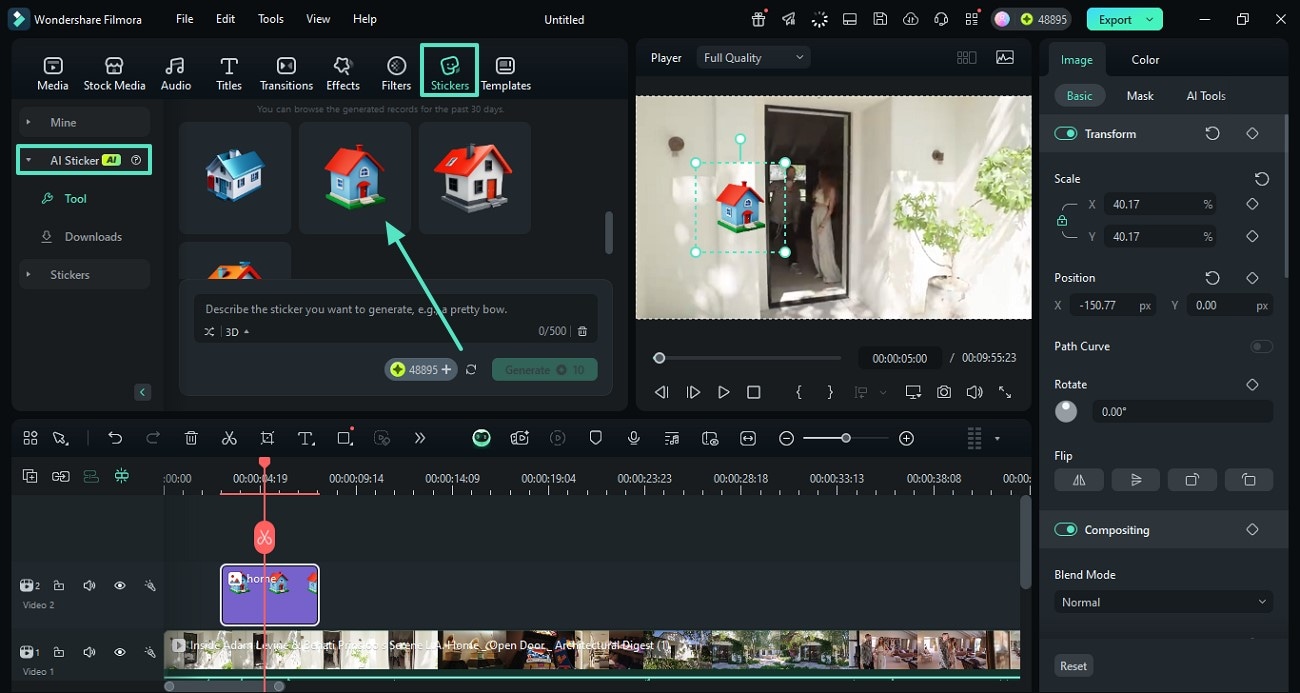This screenshot has width=1300, height=693.
Task: Switch to the Color tab
Action: click(1145, 60)
